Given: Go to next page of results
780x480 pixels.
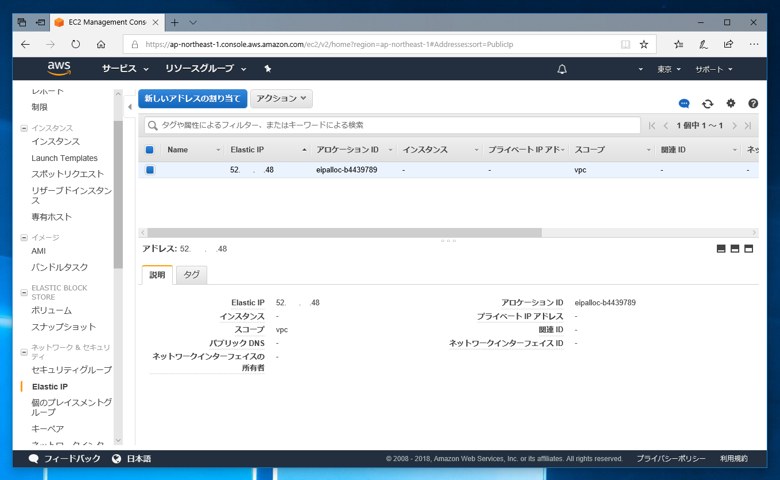Looking at the screenshot, I should (734, 126).
